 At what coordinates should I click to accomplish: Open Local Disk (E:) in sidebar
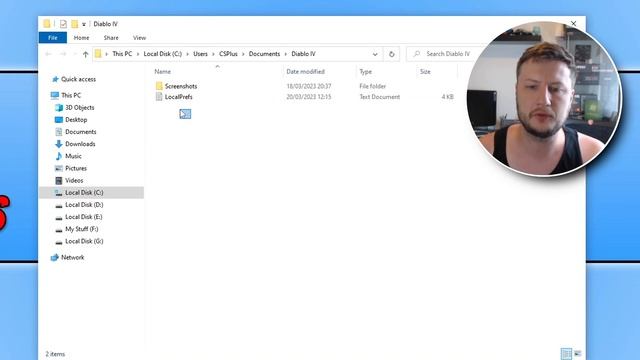[x=84, y=217]
